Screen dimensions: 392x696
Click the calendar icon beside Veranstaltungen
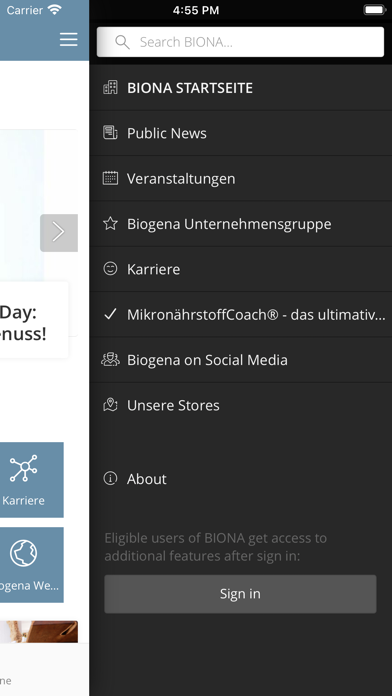pos(110,178)
